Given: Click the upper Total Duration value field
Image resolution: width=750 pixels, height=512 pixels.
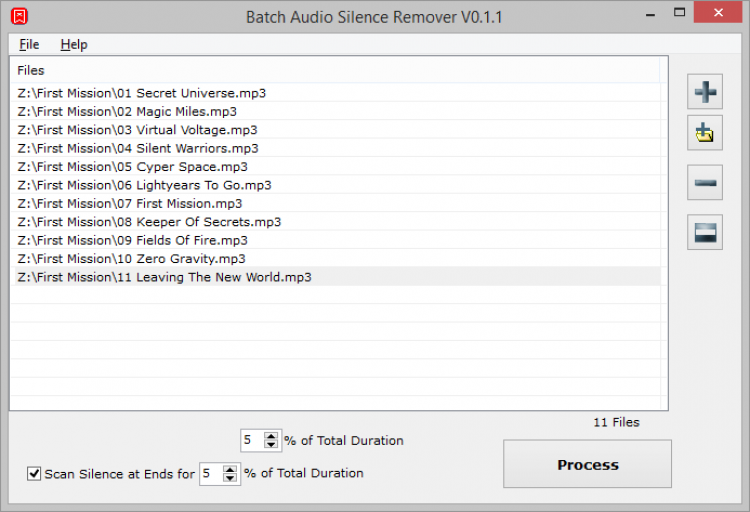Looking at the screenshot, I should 250,440.
